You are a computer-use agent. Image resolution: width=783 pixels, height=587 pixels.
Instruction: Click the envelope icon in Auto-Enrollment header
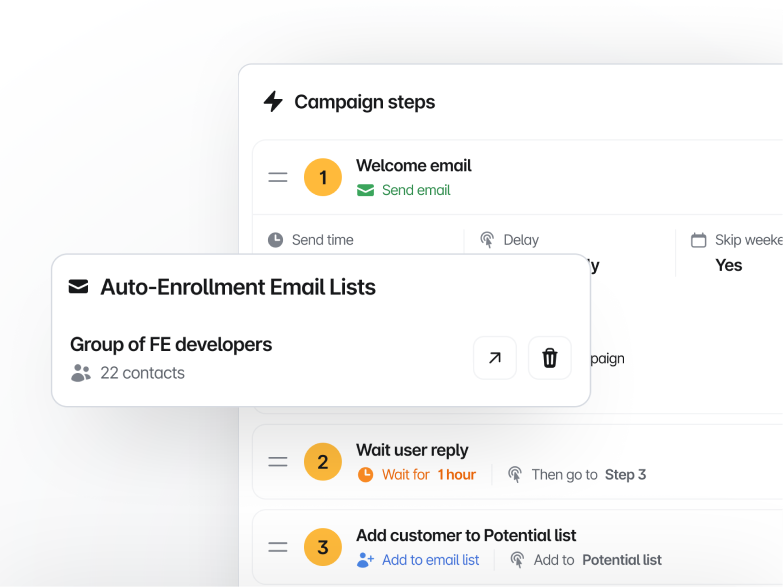point(78,287)
